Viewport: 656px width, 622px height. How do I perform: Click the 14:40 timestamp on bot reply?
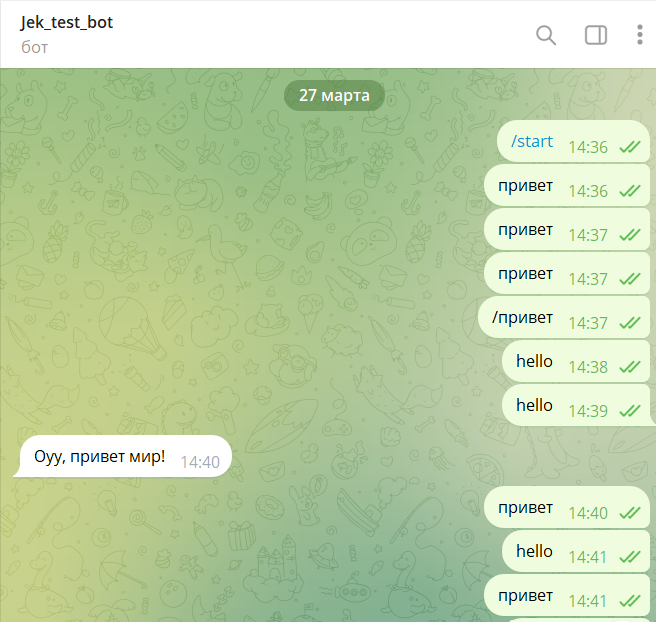click(200, 462)
